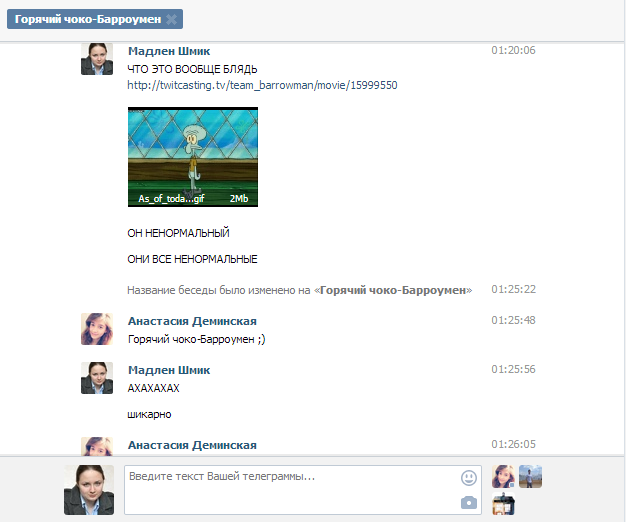Click Анастасия Деминская avatar beside 01:25:48 message
639x522 pixels.
97,329
